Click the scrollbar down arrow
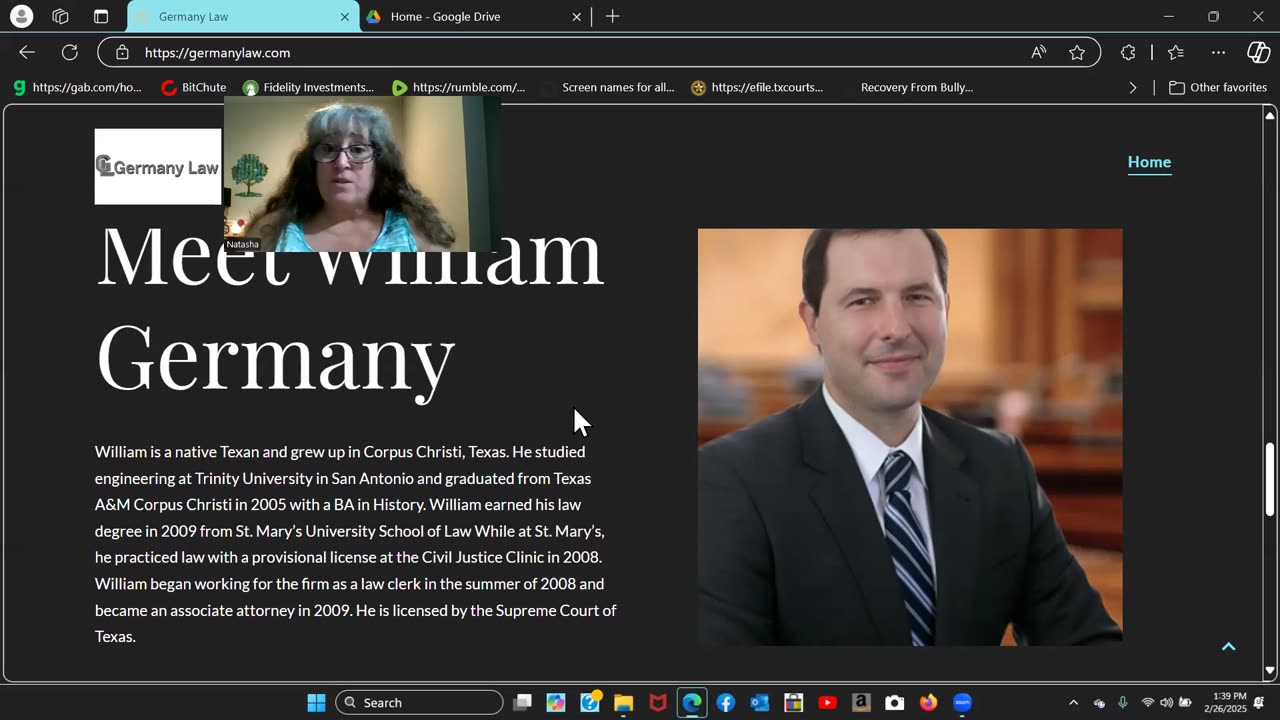Screen dimensions: 1280x720 click(x=1270, y=671)
